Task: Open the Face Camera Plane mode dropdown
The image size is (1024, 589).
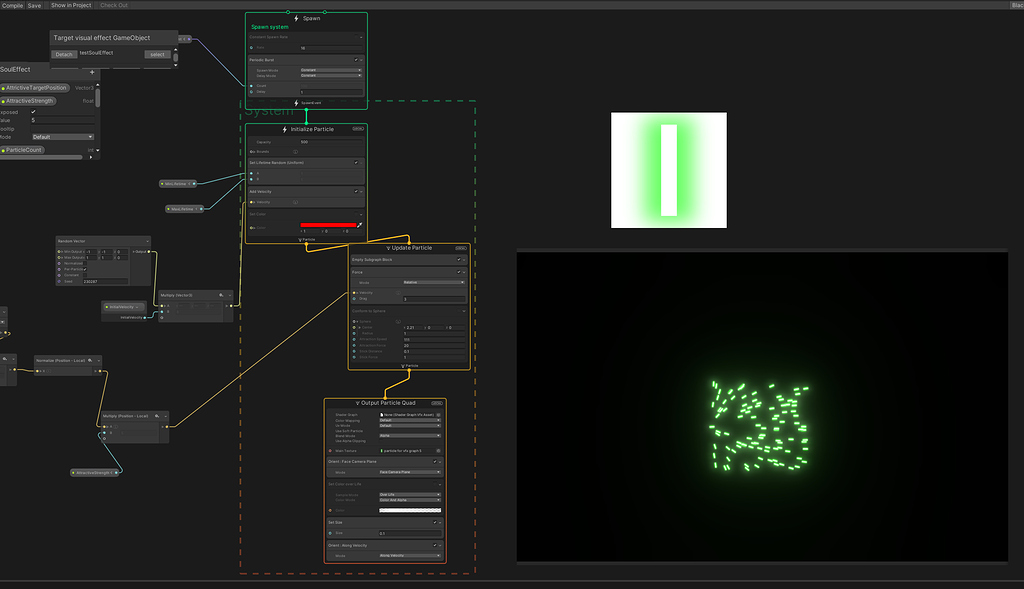Action: 409,472
